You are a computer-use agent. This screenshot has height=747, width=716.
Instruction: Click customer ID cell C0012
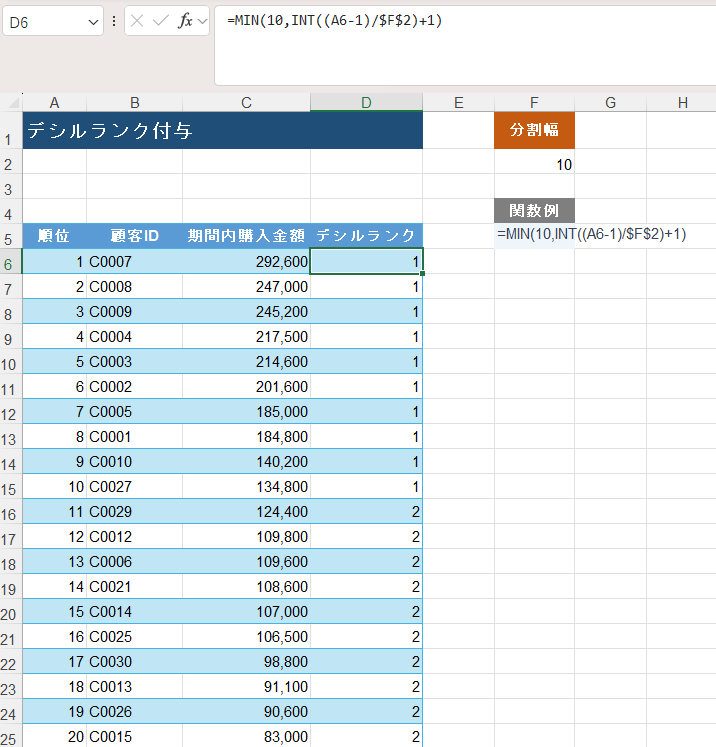(134, 536)
